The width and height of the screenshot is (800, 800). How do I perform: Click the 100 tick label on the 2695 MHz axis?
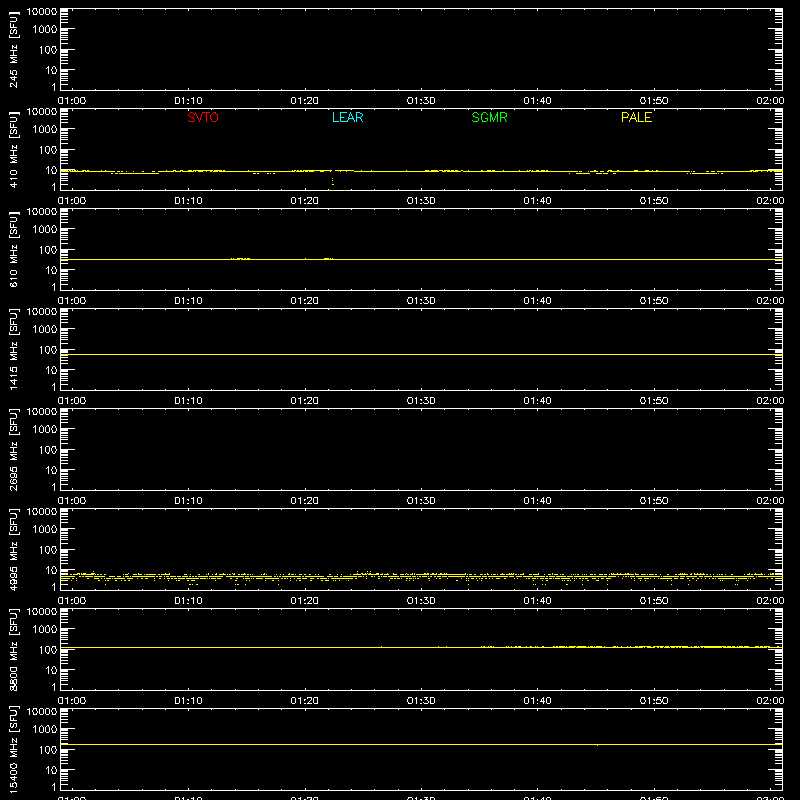(x=48, y=450)
